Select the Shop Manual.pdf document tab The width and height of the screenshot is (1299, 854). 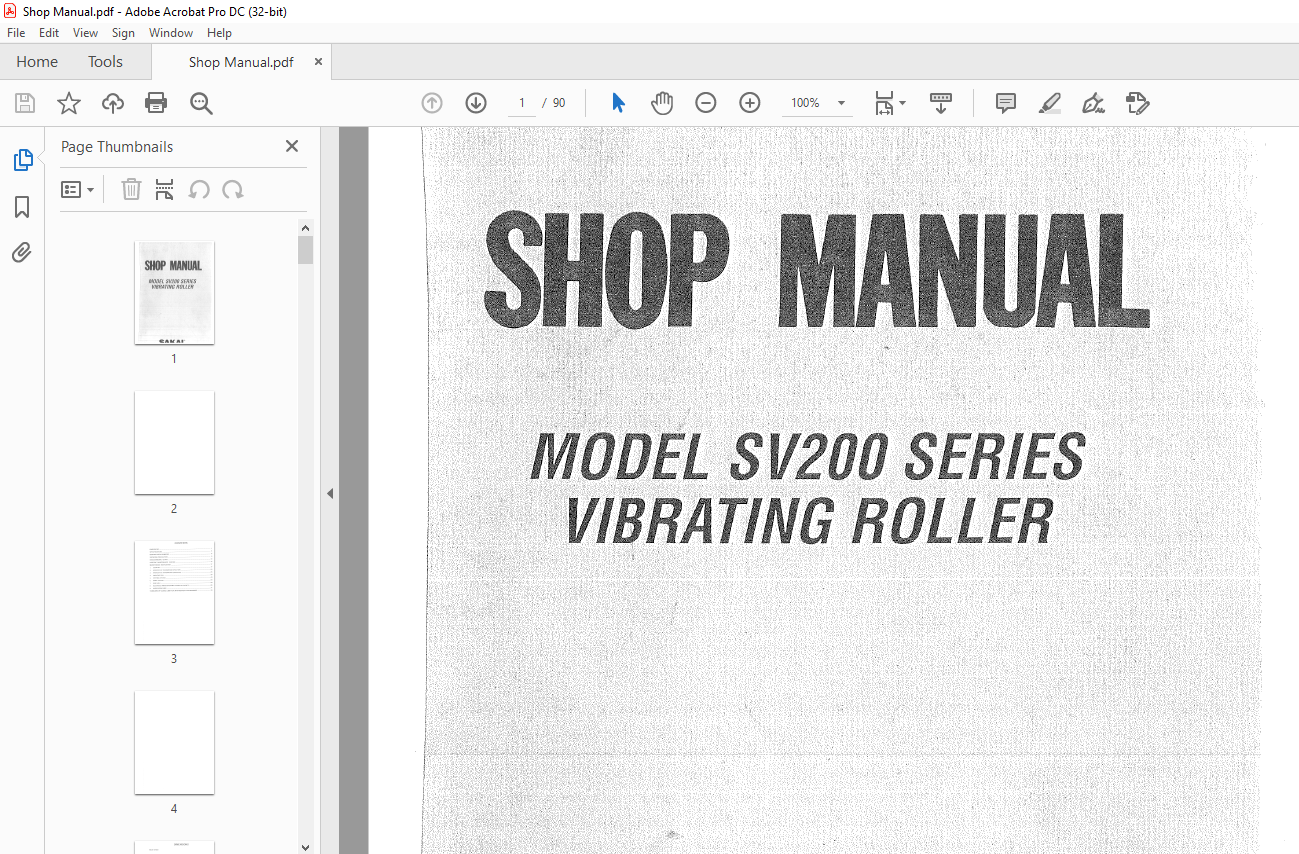[241, 62]
